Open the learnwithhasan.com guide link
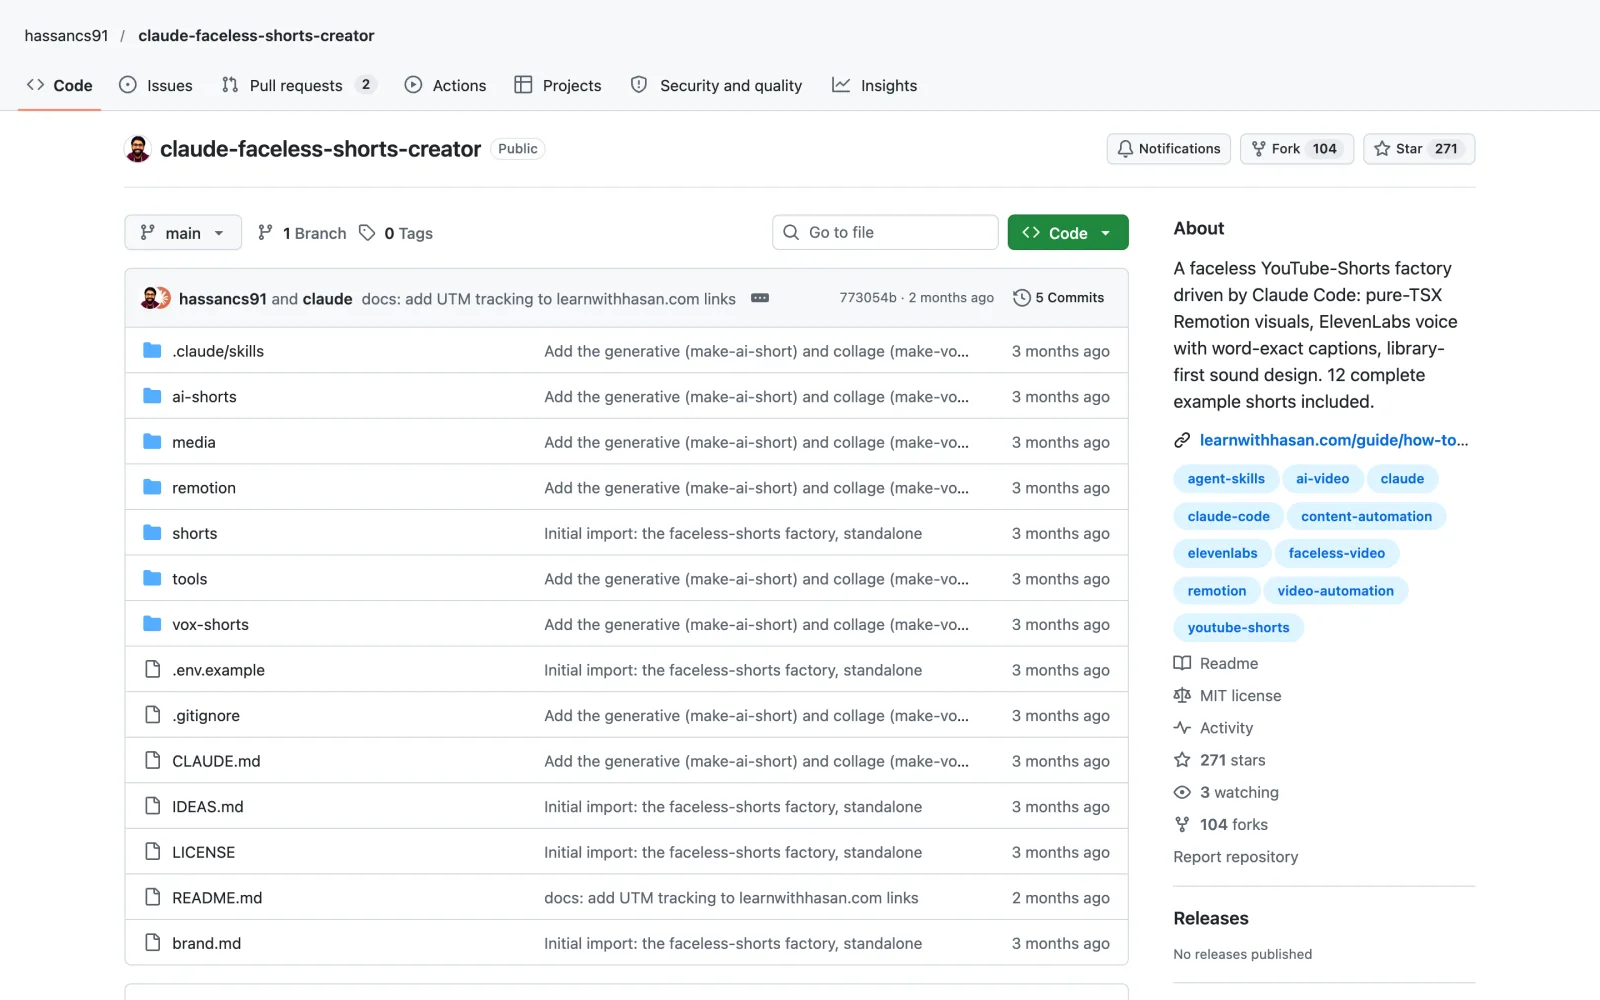Viewport: 1600px width, 1000px height. [1334, 440]
